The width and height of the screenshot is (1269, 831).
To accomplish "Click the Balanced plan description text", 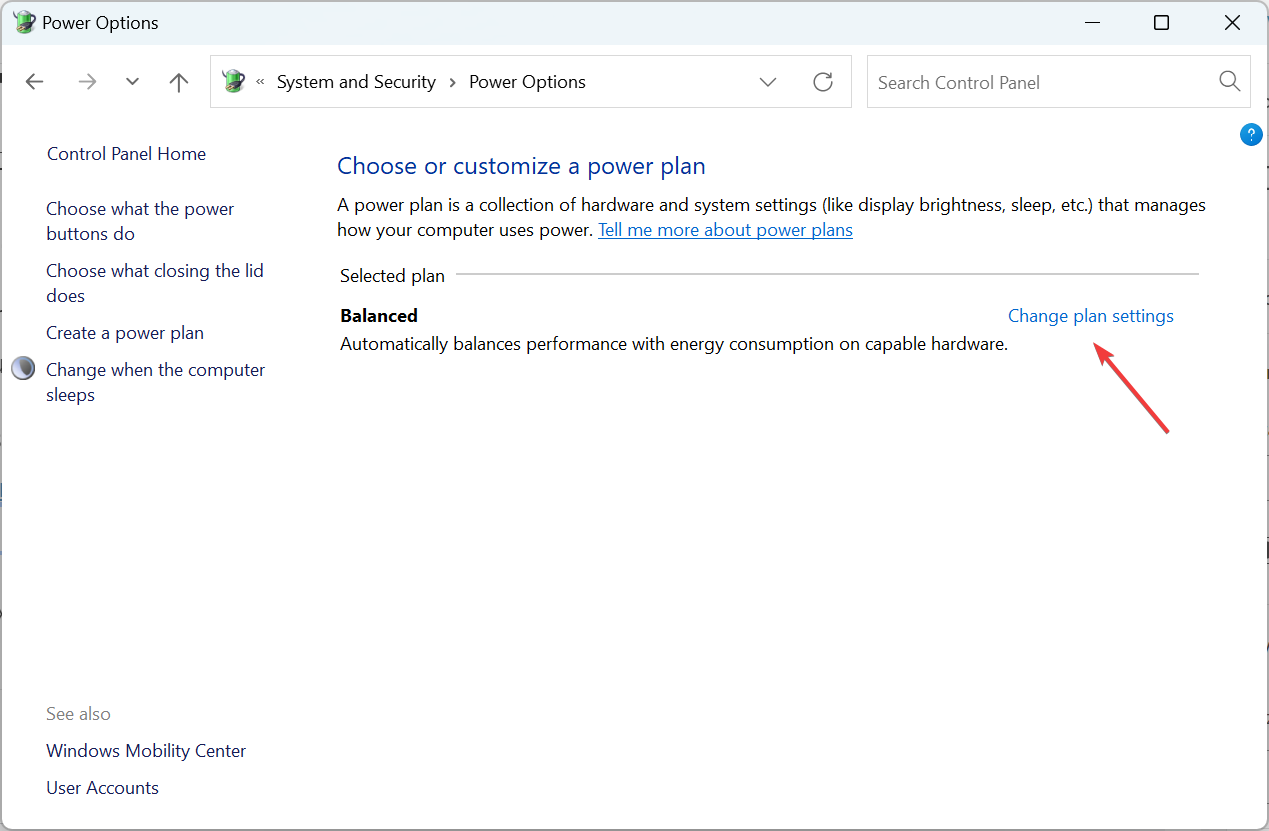I will 674,344.
